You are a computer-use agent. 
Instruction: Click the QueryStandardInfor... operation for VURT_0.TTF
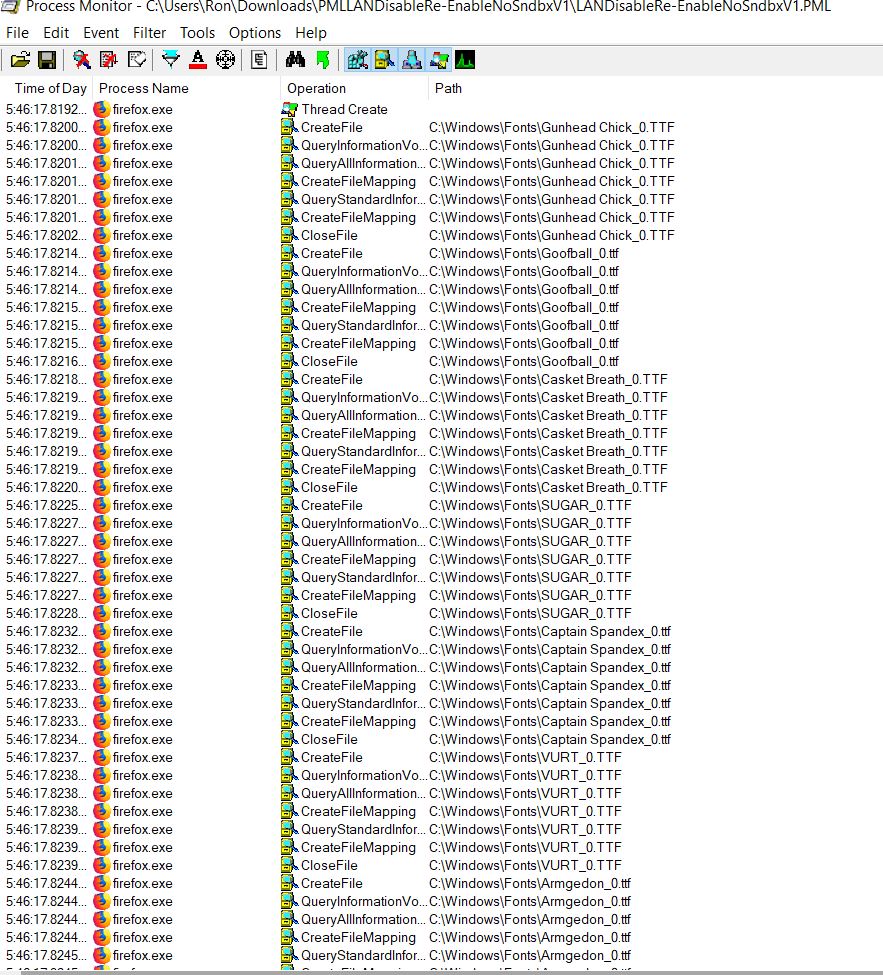363,830
